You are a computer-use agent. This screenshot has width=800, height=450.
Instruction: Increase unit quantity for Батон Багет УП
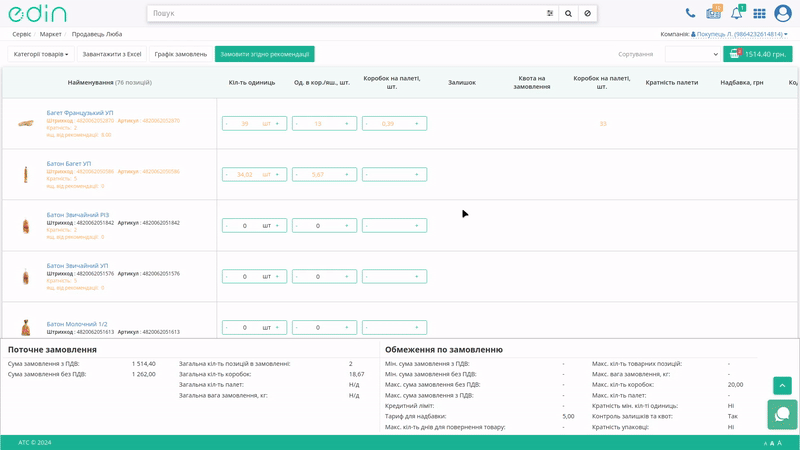click(x=278, y=174)
